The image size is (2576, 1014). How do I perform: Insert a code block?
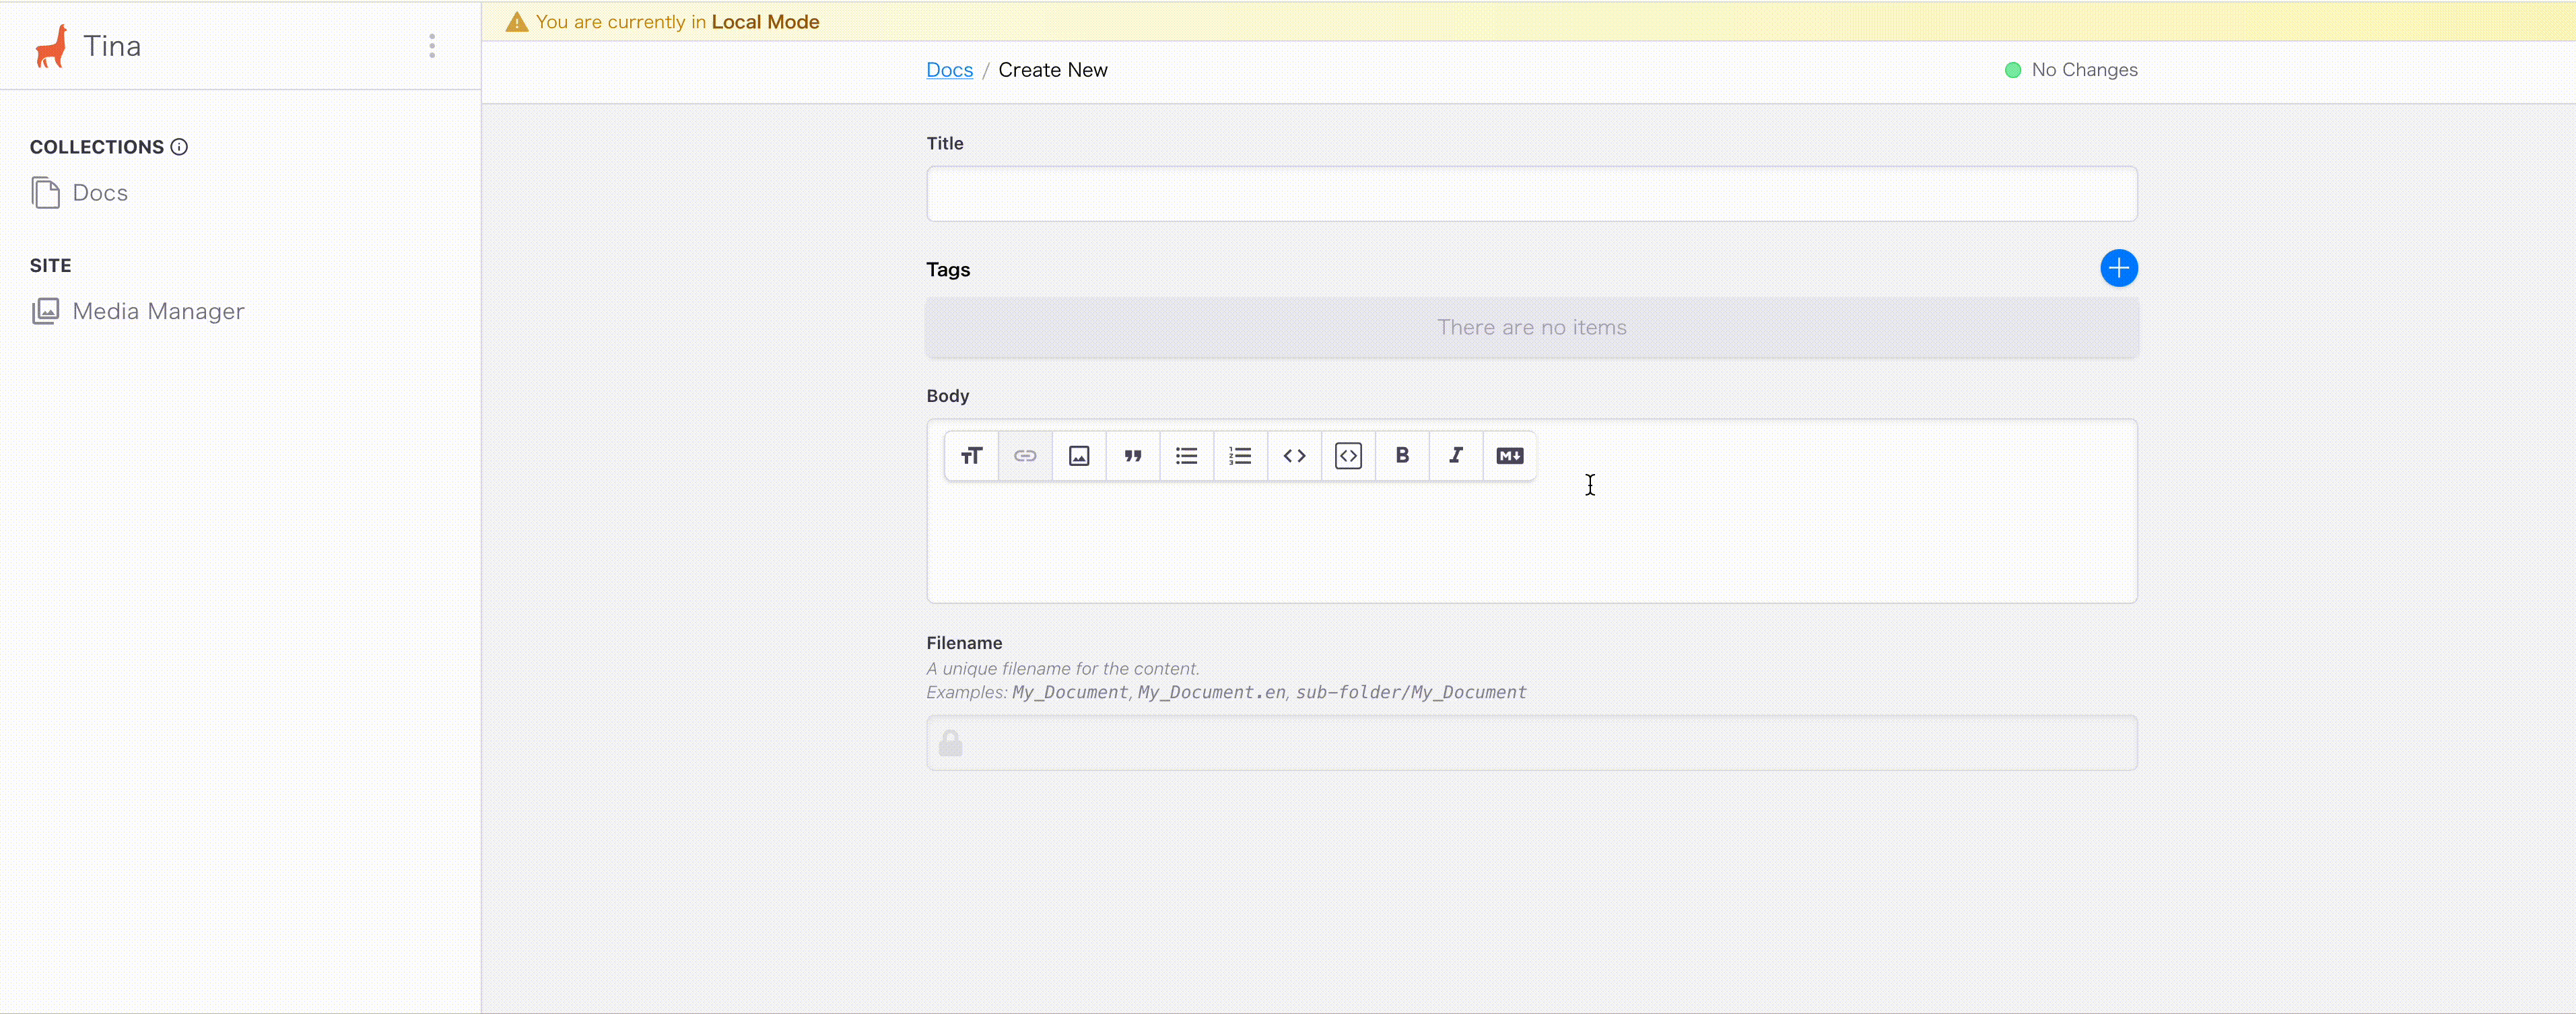[1348, 456]
